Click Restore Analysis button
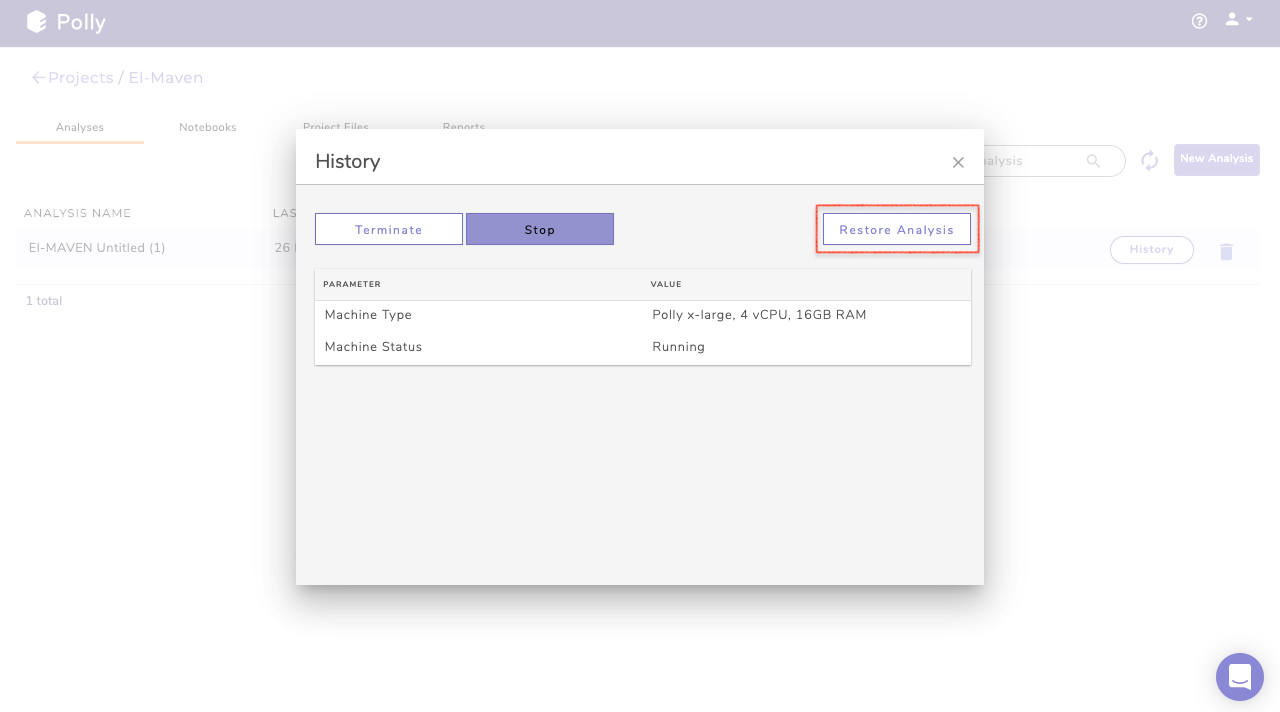Screen dimensions: 1280x712 (x=897, y=229)
